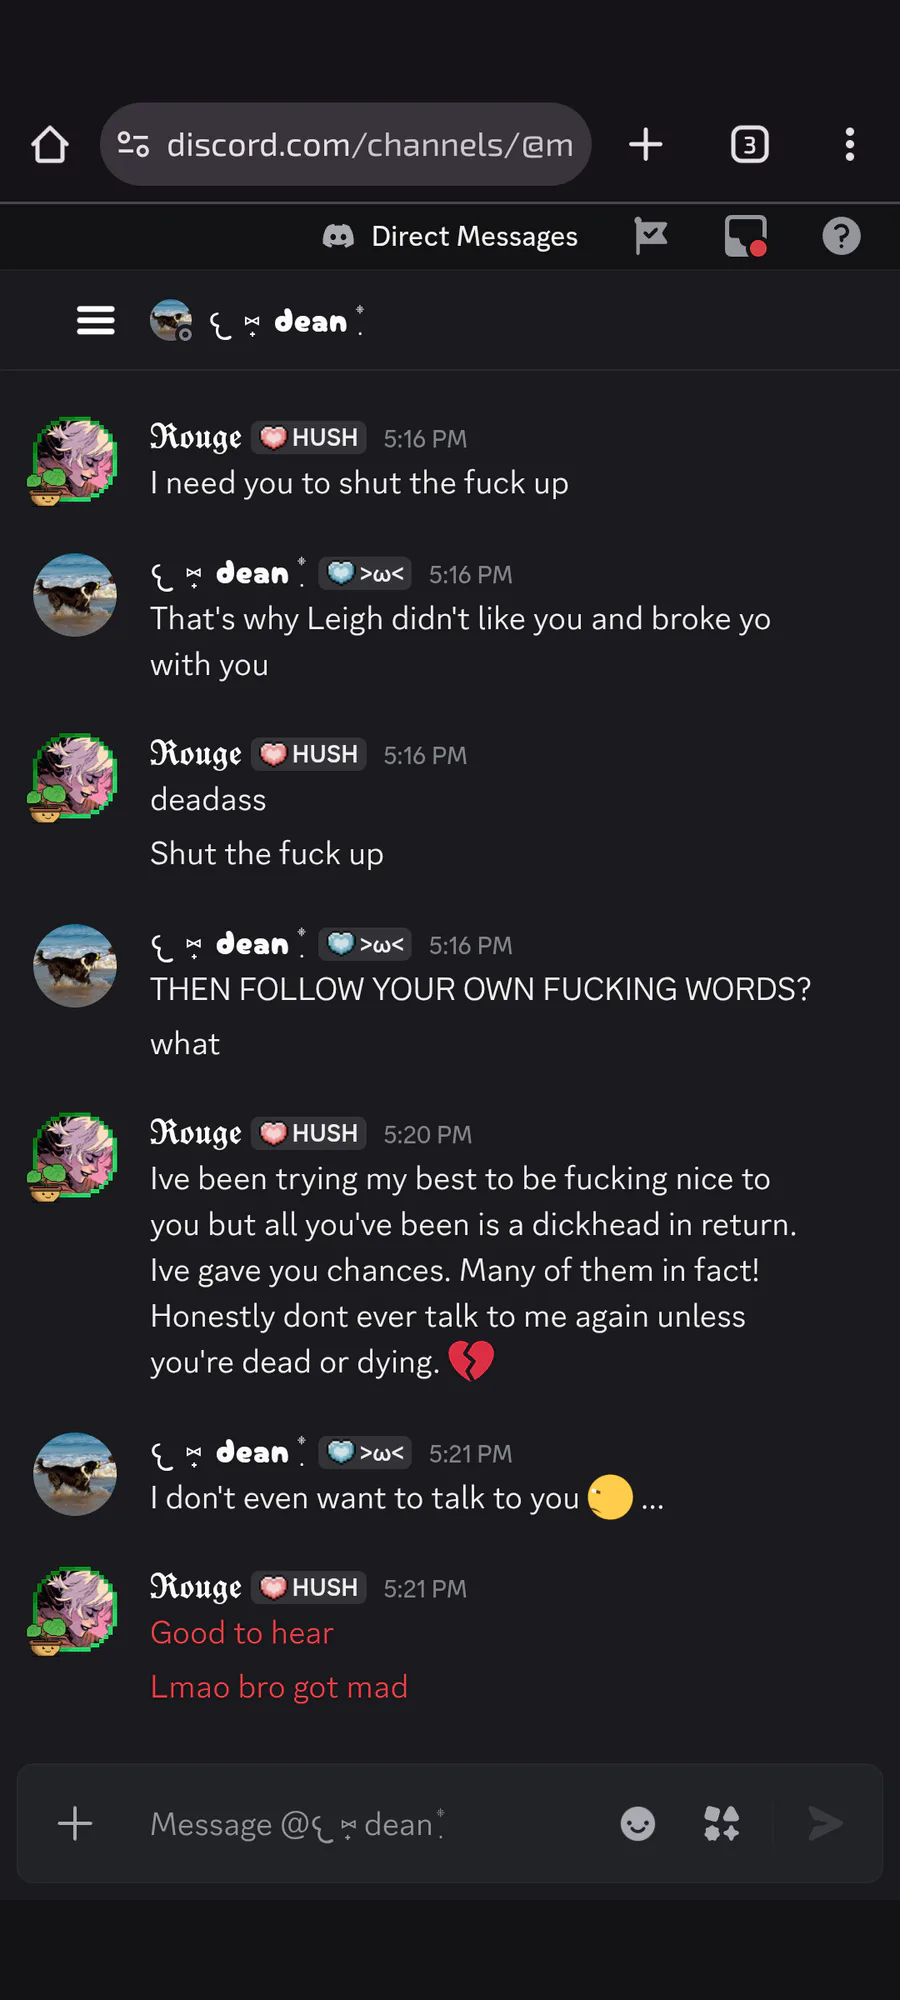The image size is (900, 2000).
Task: Tap the browser home icon
Action: (x=50, y=145)
